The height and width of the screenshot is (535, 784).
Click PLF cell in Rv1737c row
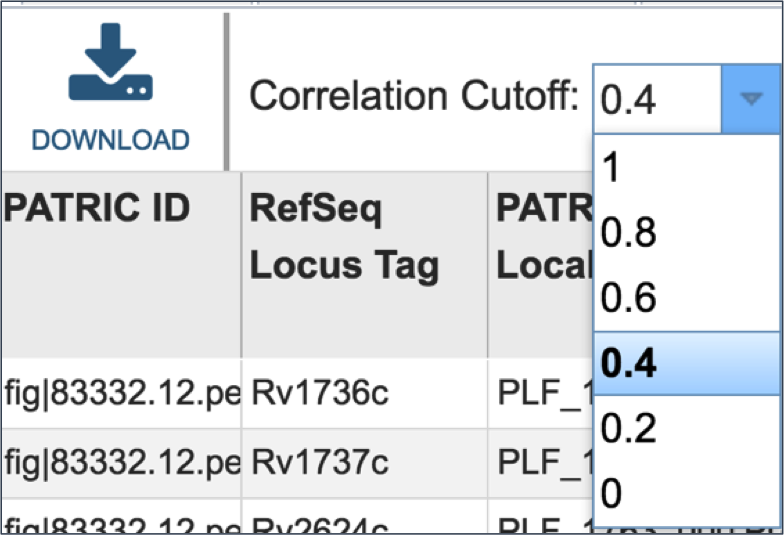point(541,463)
